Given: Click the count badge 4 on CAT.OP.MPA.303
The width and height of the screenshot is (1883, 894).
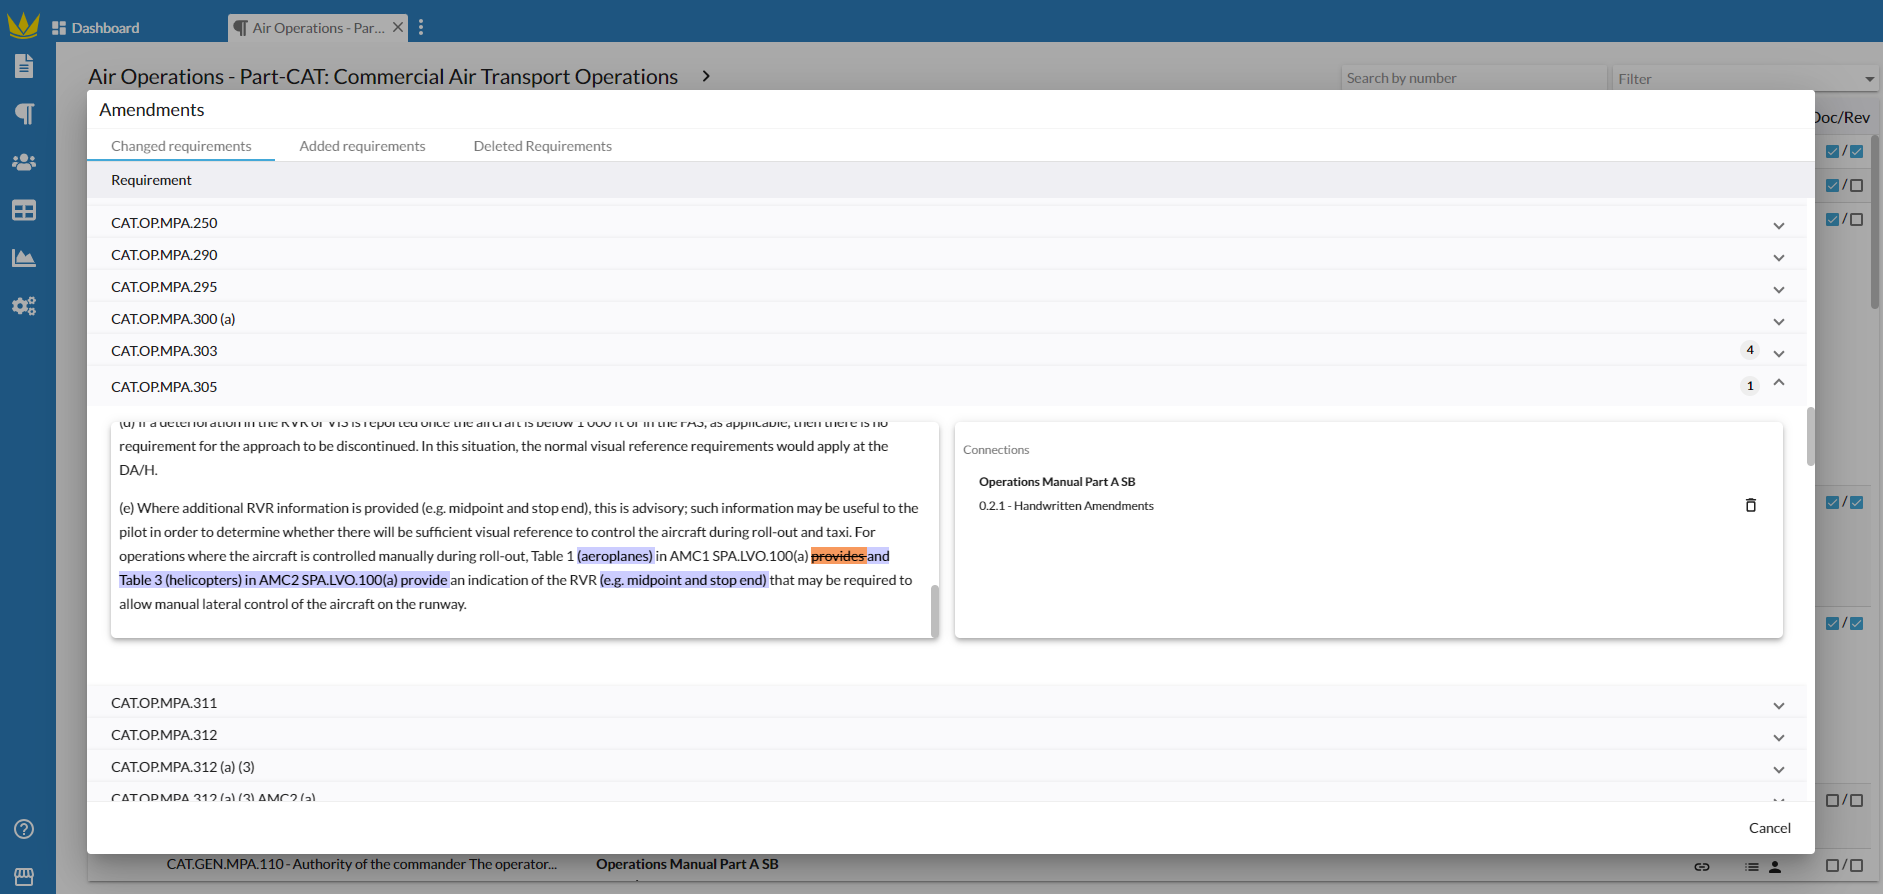Looking at the screenshot, I should pos(1750,350).
